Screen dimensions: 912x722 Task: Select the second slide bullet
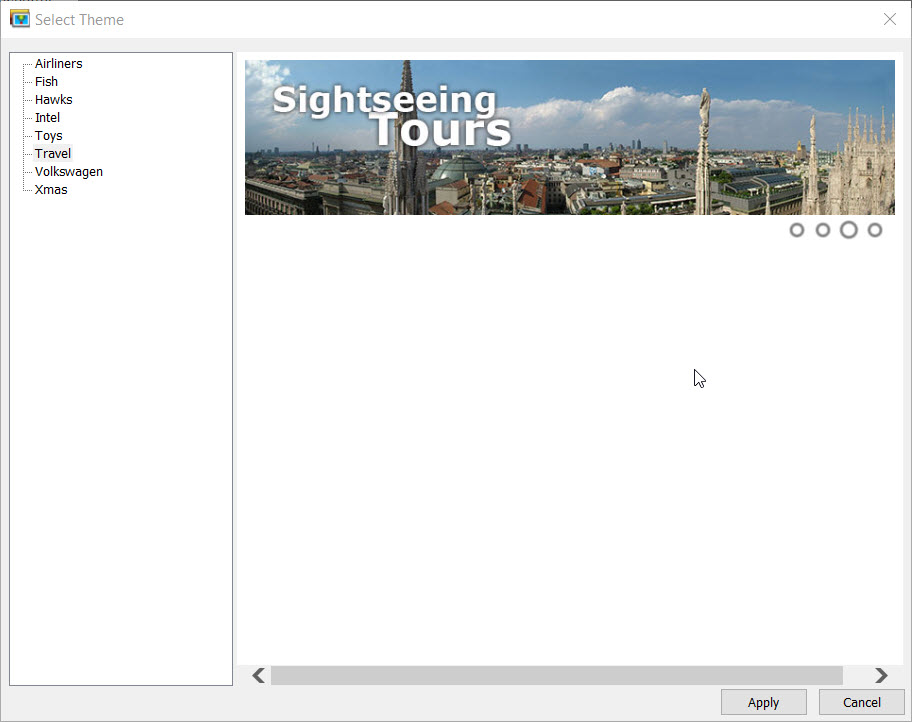(822, 230)
